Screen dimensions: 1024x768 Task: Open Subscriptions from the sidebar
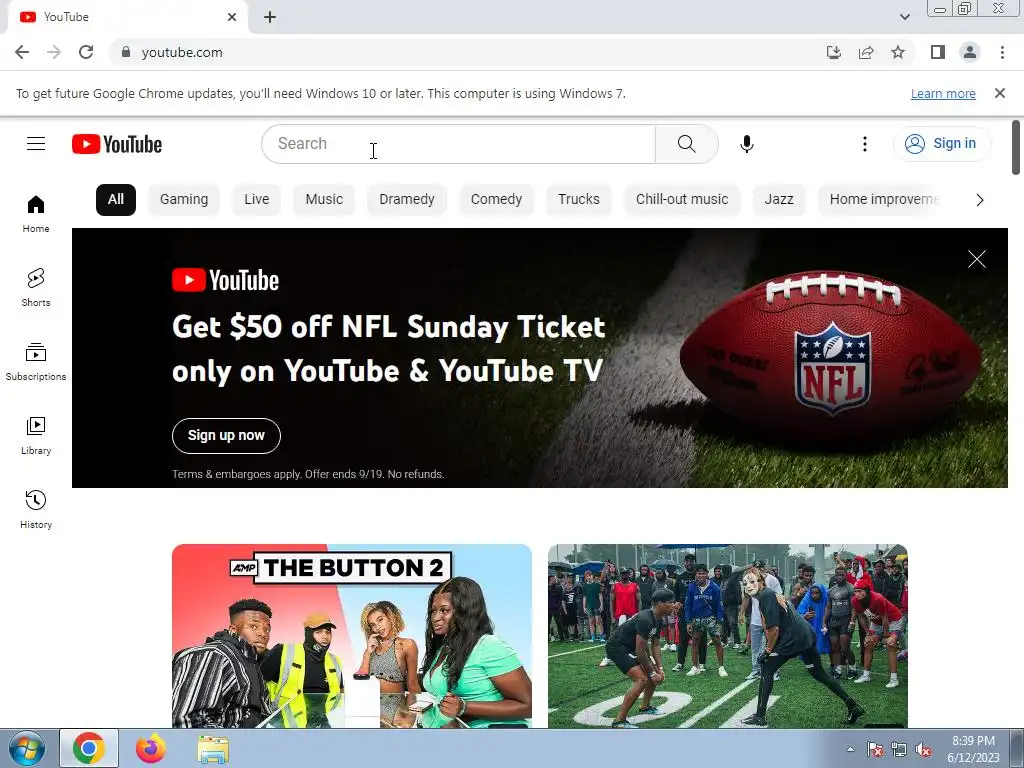point(36,362)
